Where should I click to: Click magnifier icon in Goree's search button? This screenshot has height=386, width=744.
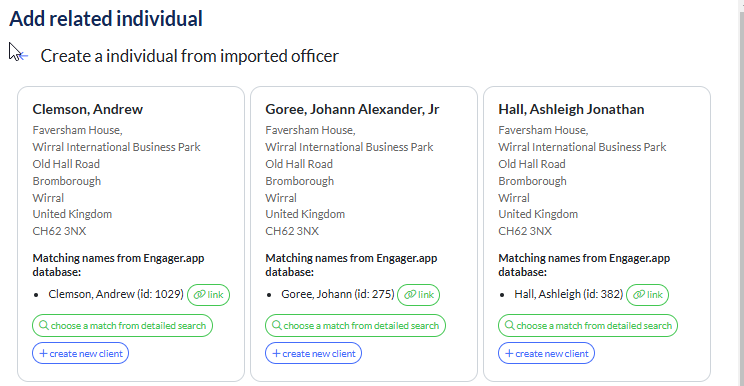click(x=277, y=325)
